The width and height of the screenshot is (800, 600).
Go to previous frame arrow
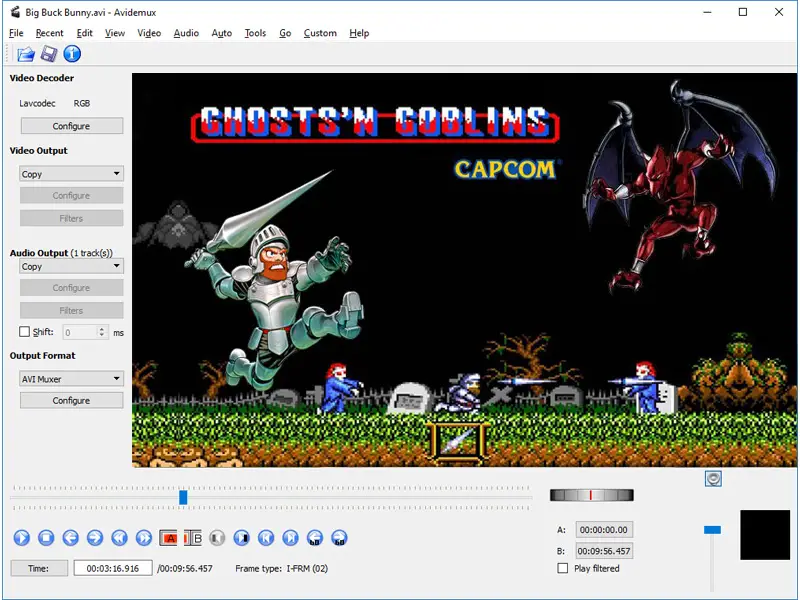point(70,538)
